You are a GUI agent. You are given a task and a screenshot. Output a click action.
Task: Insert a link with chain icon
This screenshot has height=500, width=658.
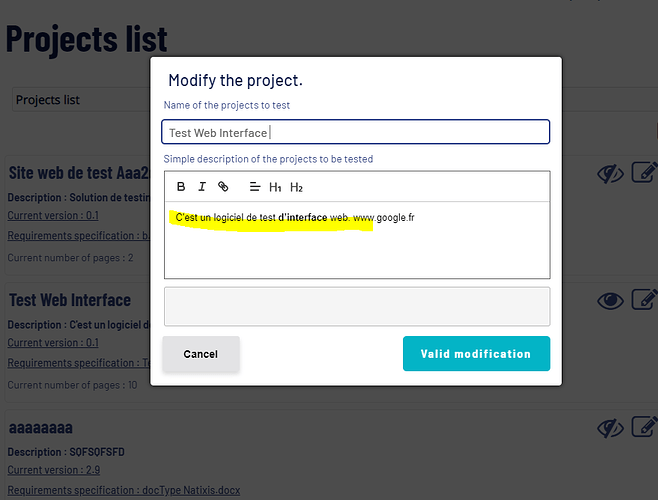click(223, 186)
